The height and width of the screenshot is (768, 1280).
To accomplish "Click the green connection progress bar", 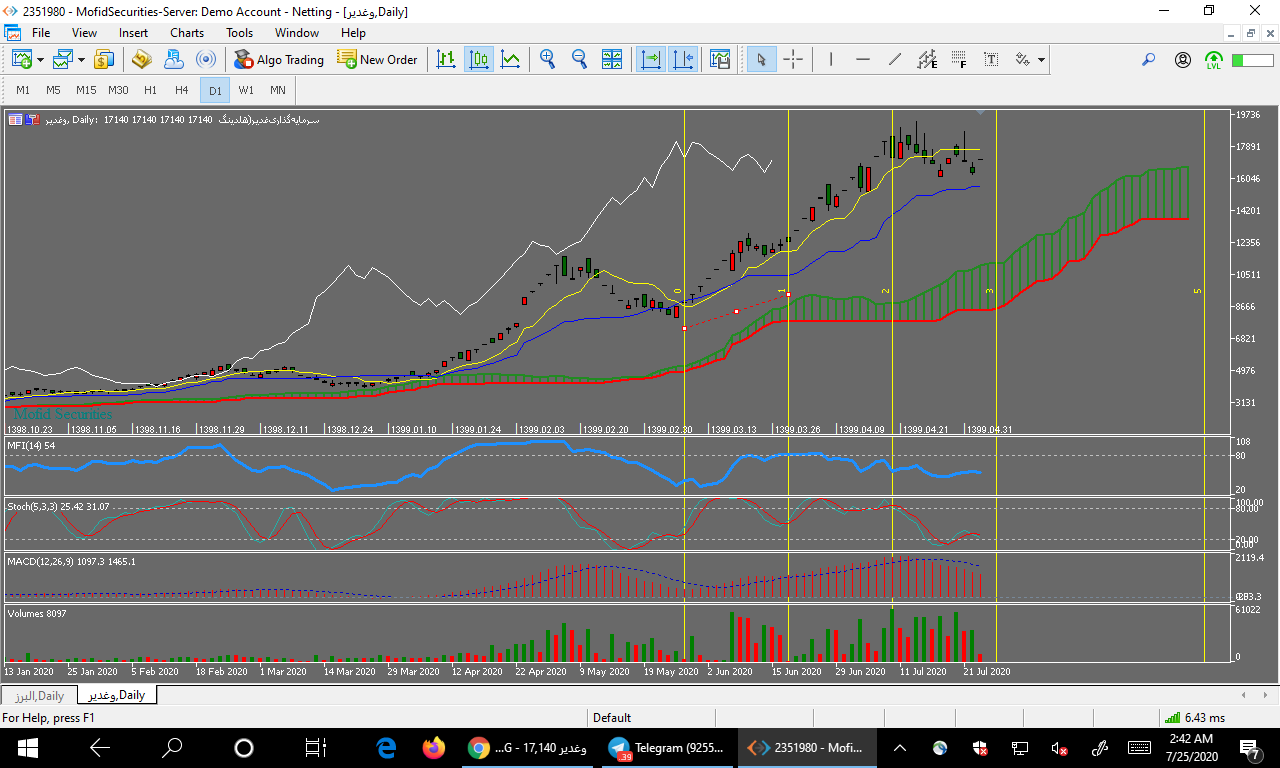I will [1252, 60].
